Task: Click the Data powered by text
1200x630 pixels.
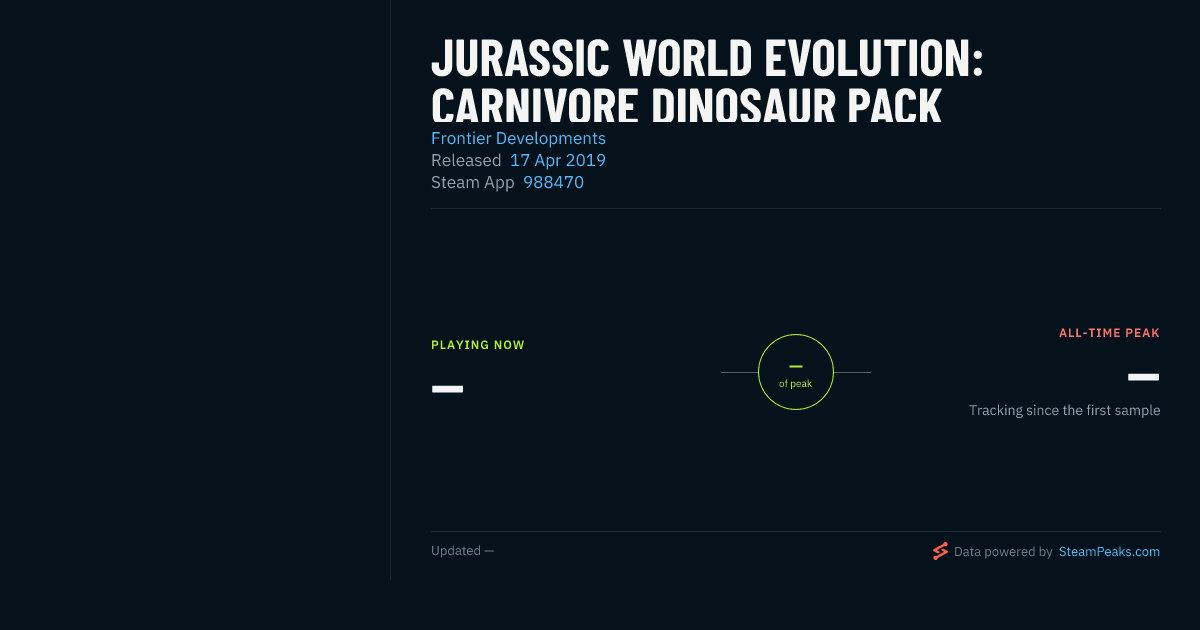Action: coord(1003,551)
